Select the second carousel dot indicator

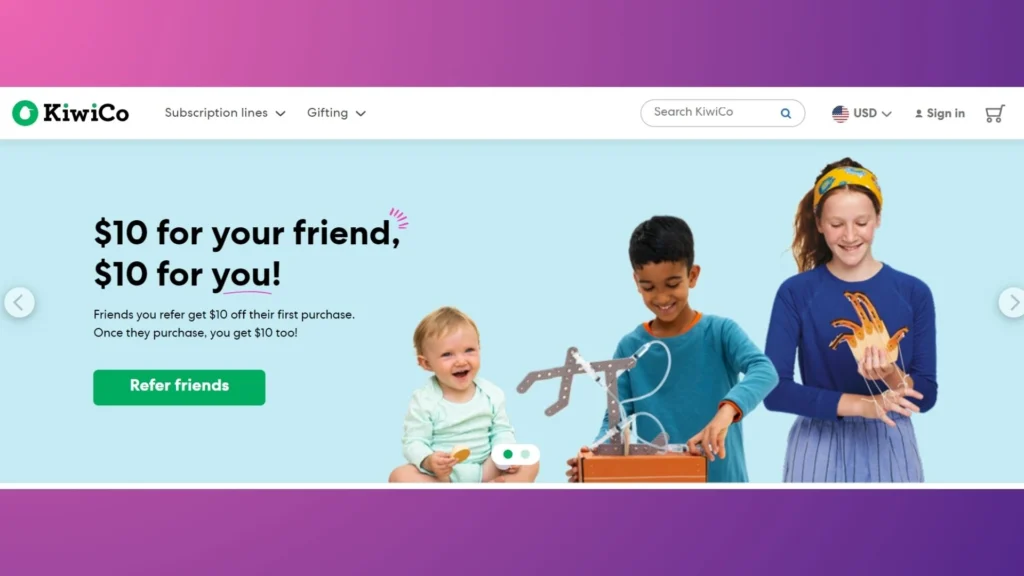click(x=525, y=454)
